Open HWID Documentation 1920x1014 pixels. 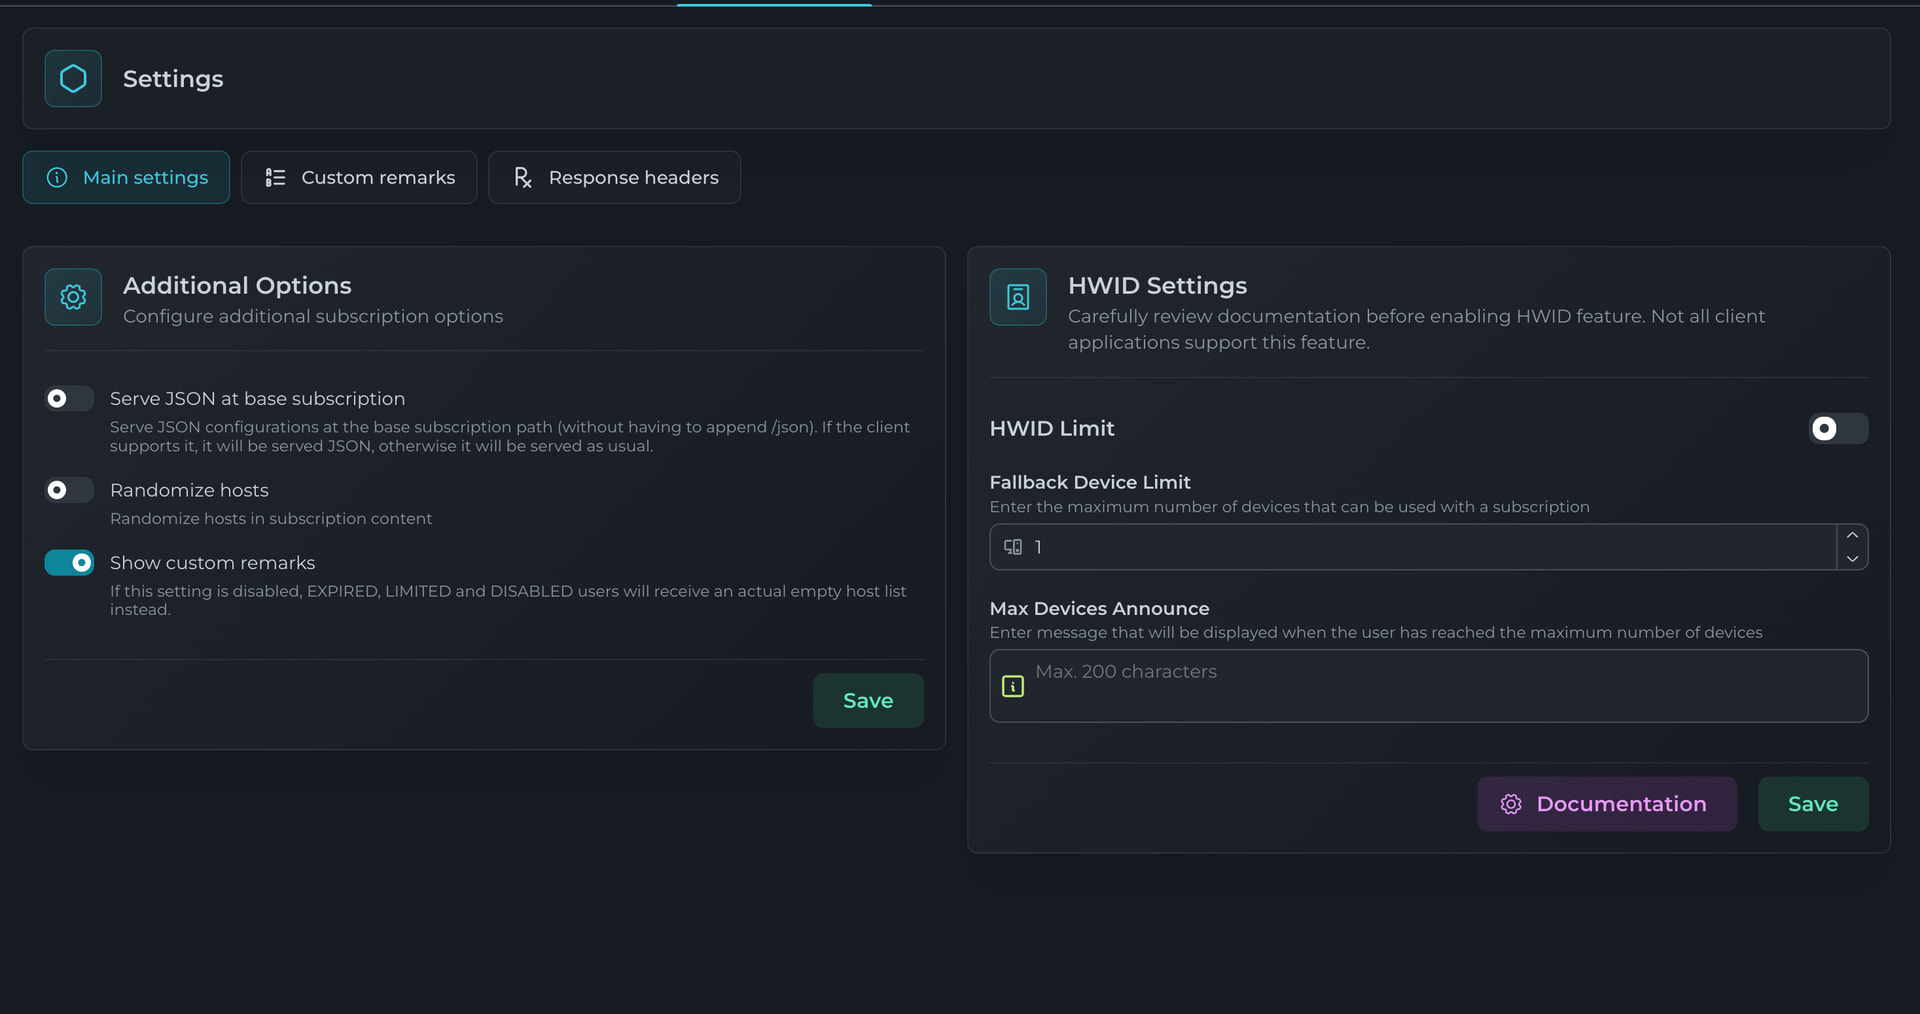tap(1607, 804)
